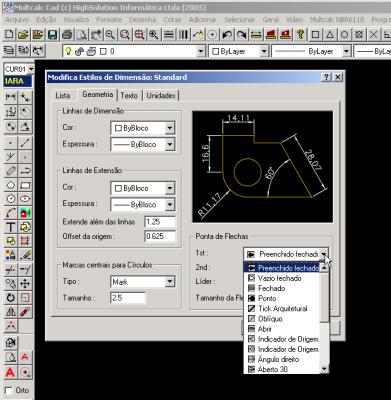The height and width of the screenshot is (400, 391).
Task: Click the Offset da origem field
Action: coord(160,236)
